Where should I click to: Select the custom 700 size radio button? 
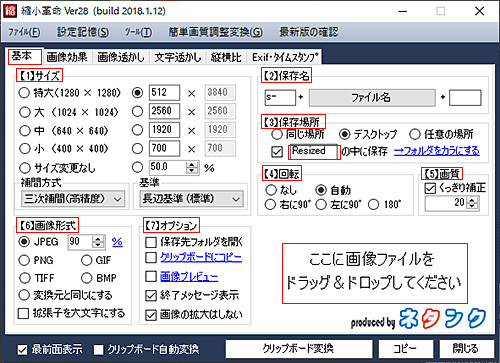(x=137, y=148)
